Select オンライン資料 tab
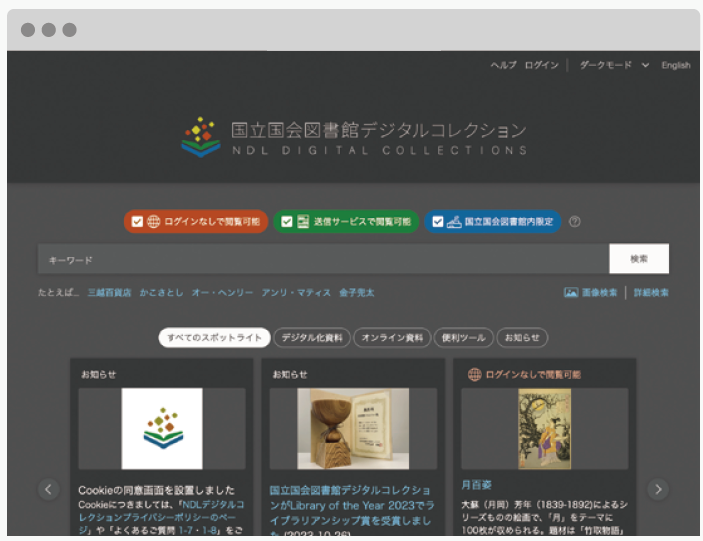This screenshot has width=703, height=541. (x=392, y=338)
